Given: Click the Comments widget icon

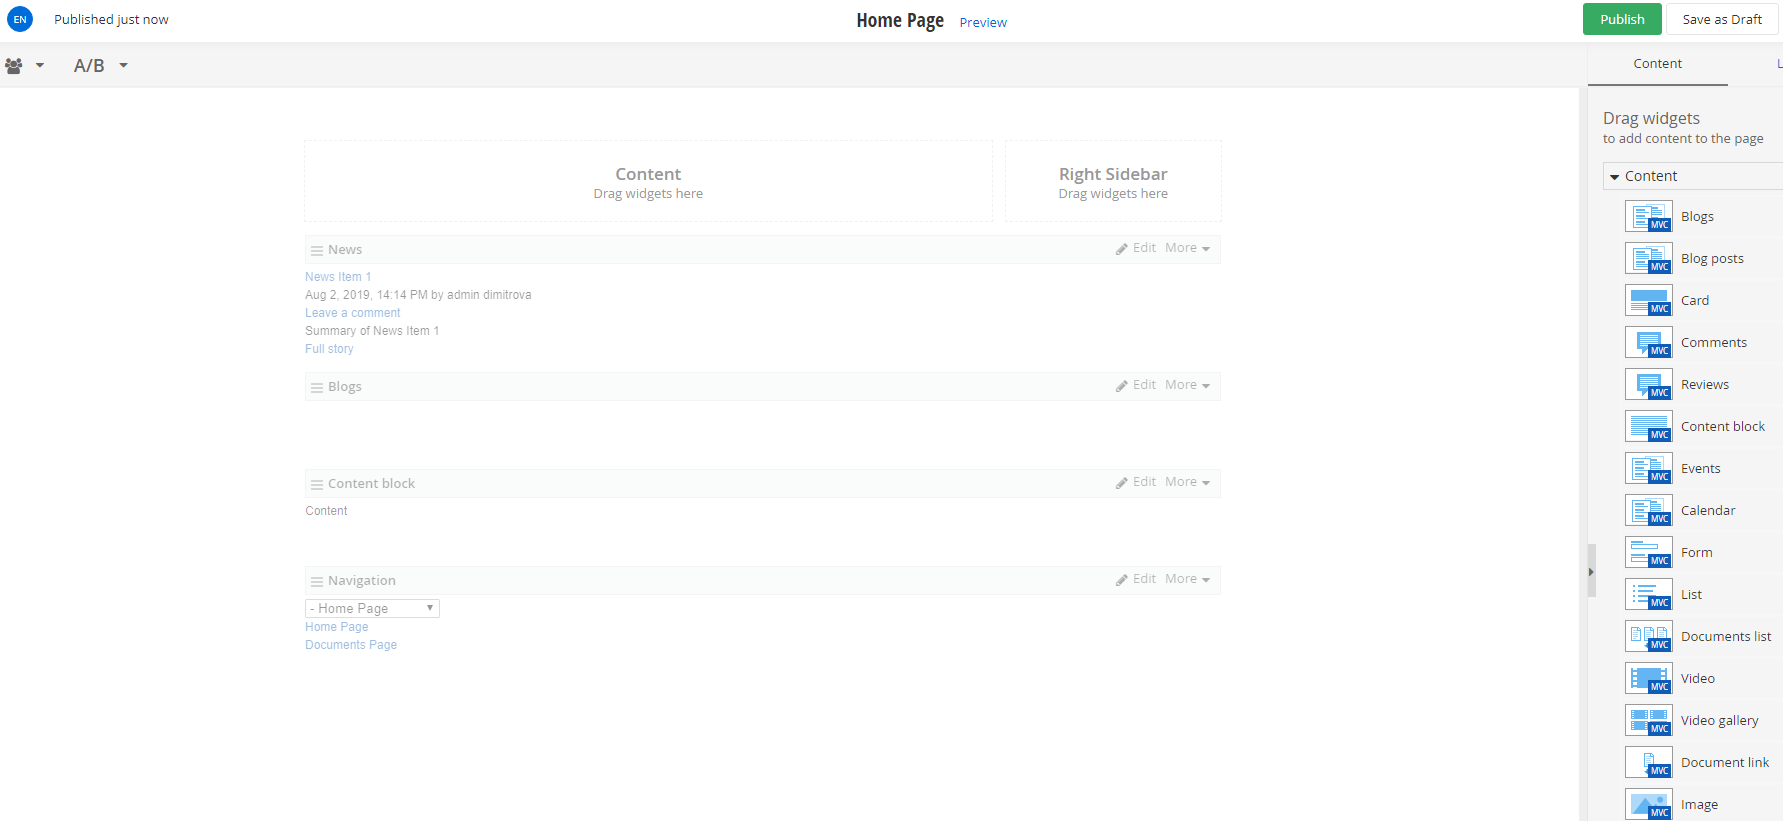Looking at the screenshot, I should (x=1648, y=342).
